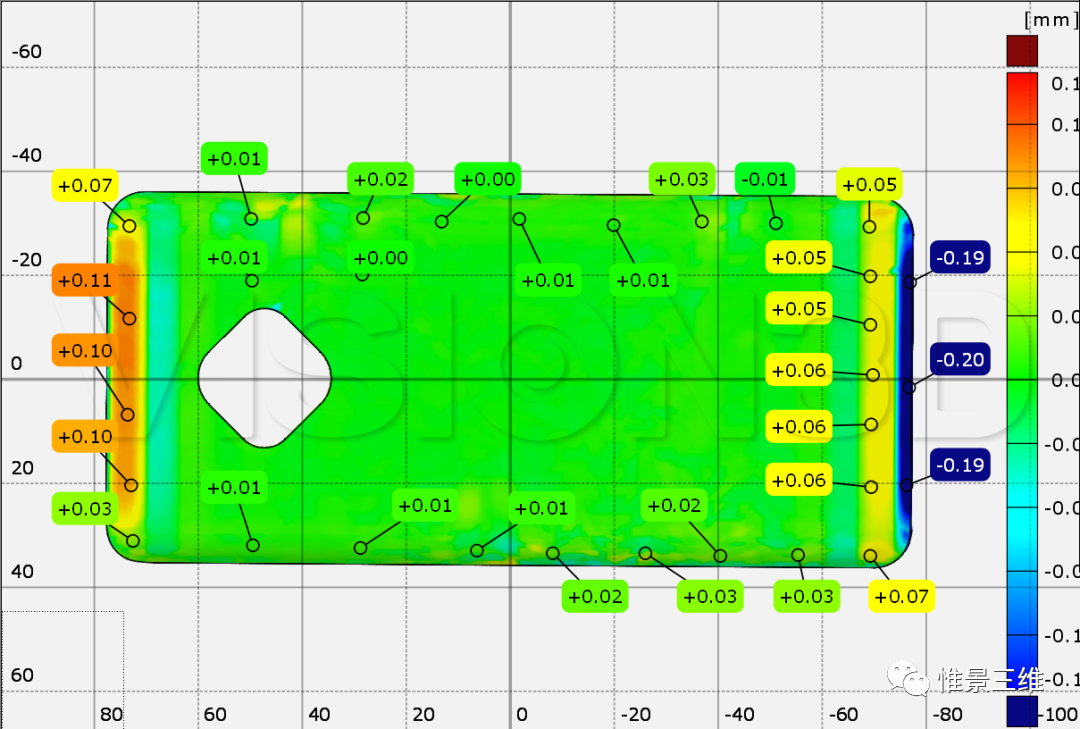Click the red segment of the color scale bar

pos(1022,98)
